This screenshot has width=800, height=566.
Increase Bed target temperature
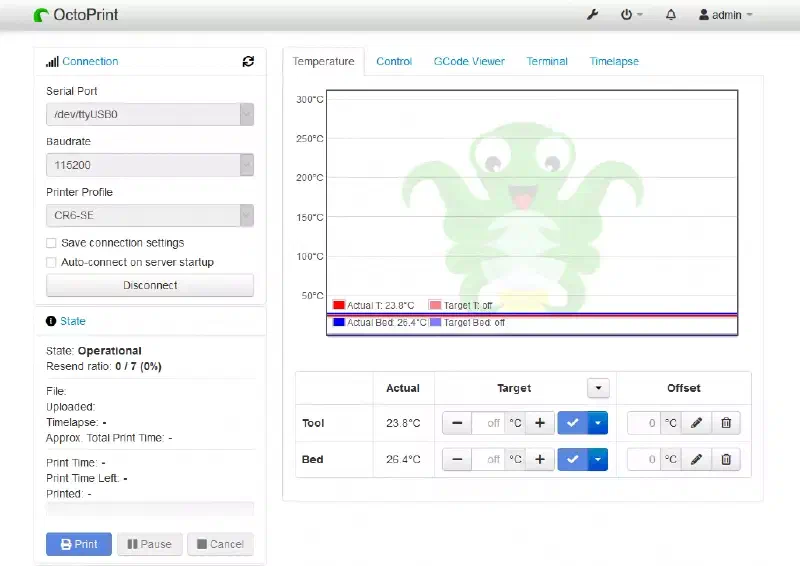(x=540, y=459)
